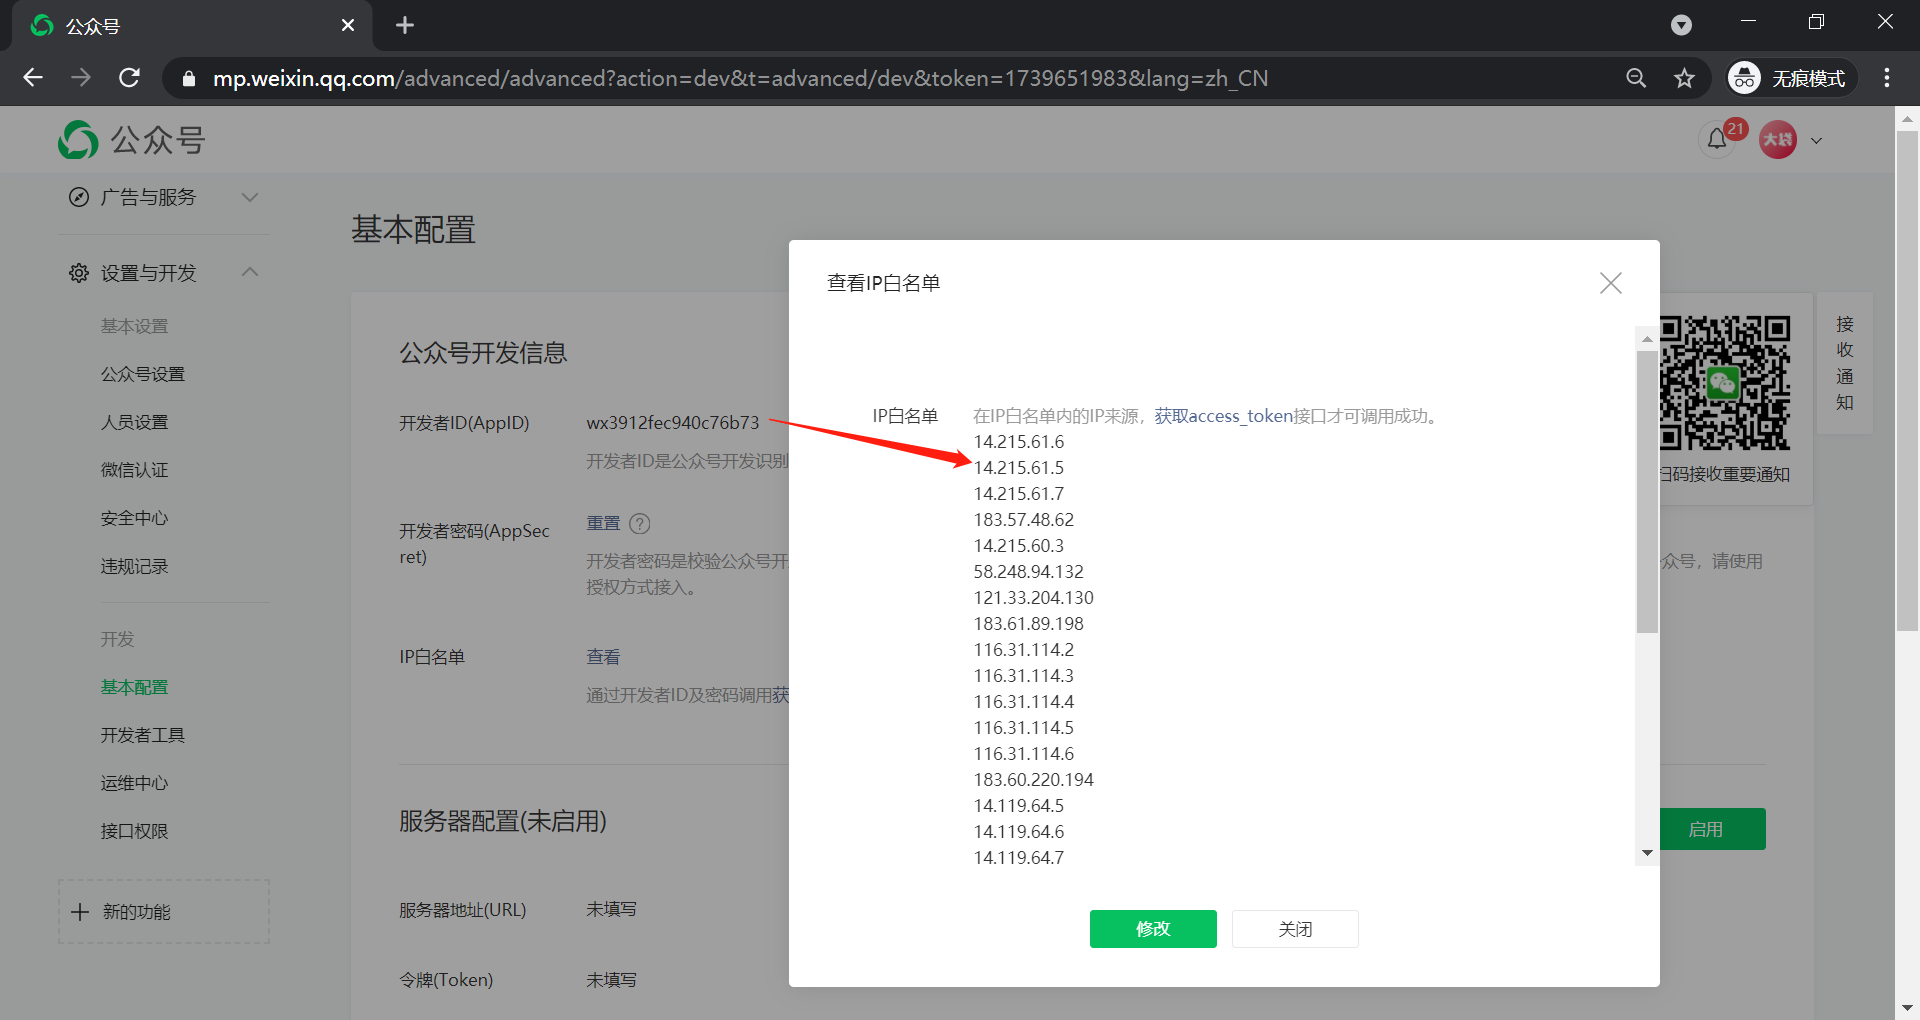The image size is (1920, 1020).
Task: Click IP address 183.60.220.194 in the list
Action: pyautogui.click(x=1034, y=780)
